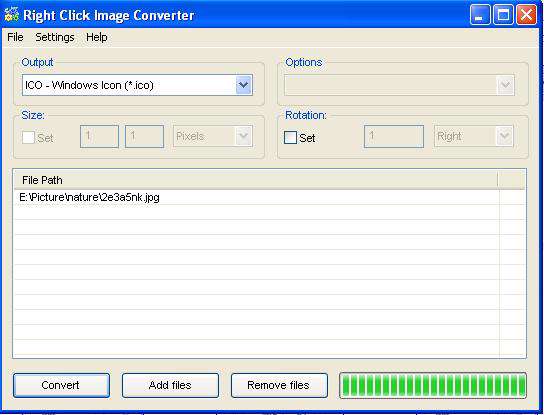The height and width of the screenshot is (415, 544).
Task: Click the Right Click Image Converter title icon
Action: pos(11,15)
